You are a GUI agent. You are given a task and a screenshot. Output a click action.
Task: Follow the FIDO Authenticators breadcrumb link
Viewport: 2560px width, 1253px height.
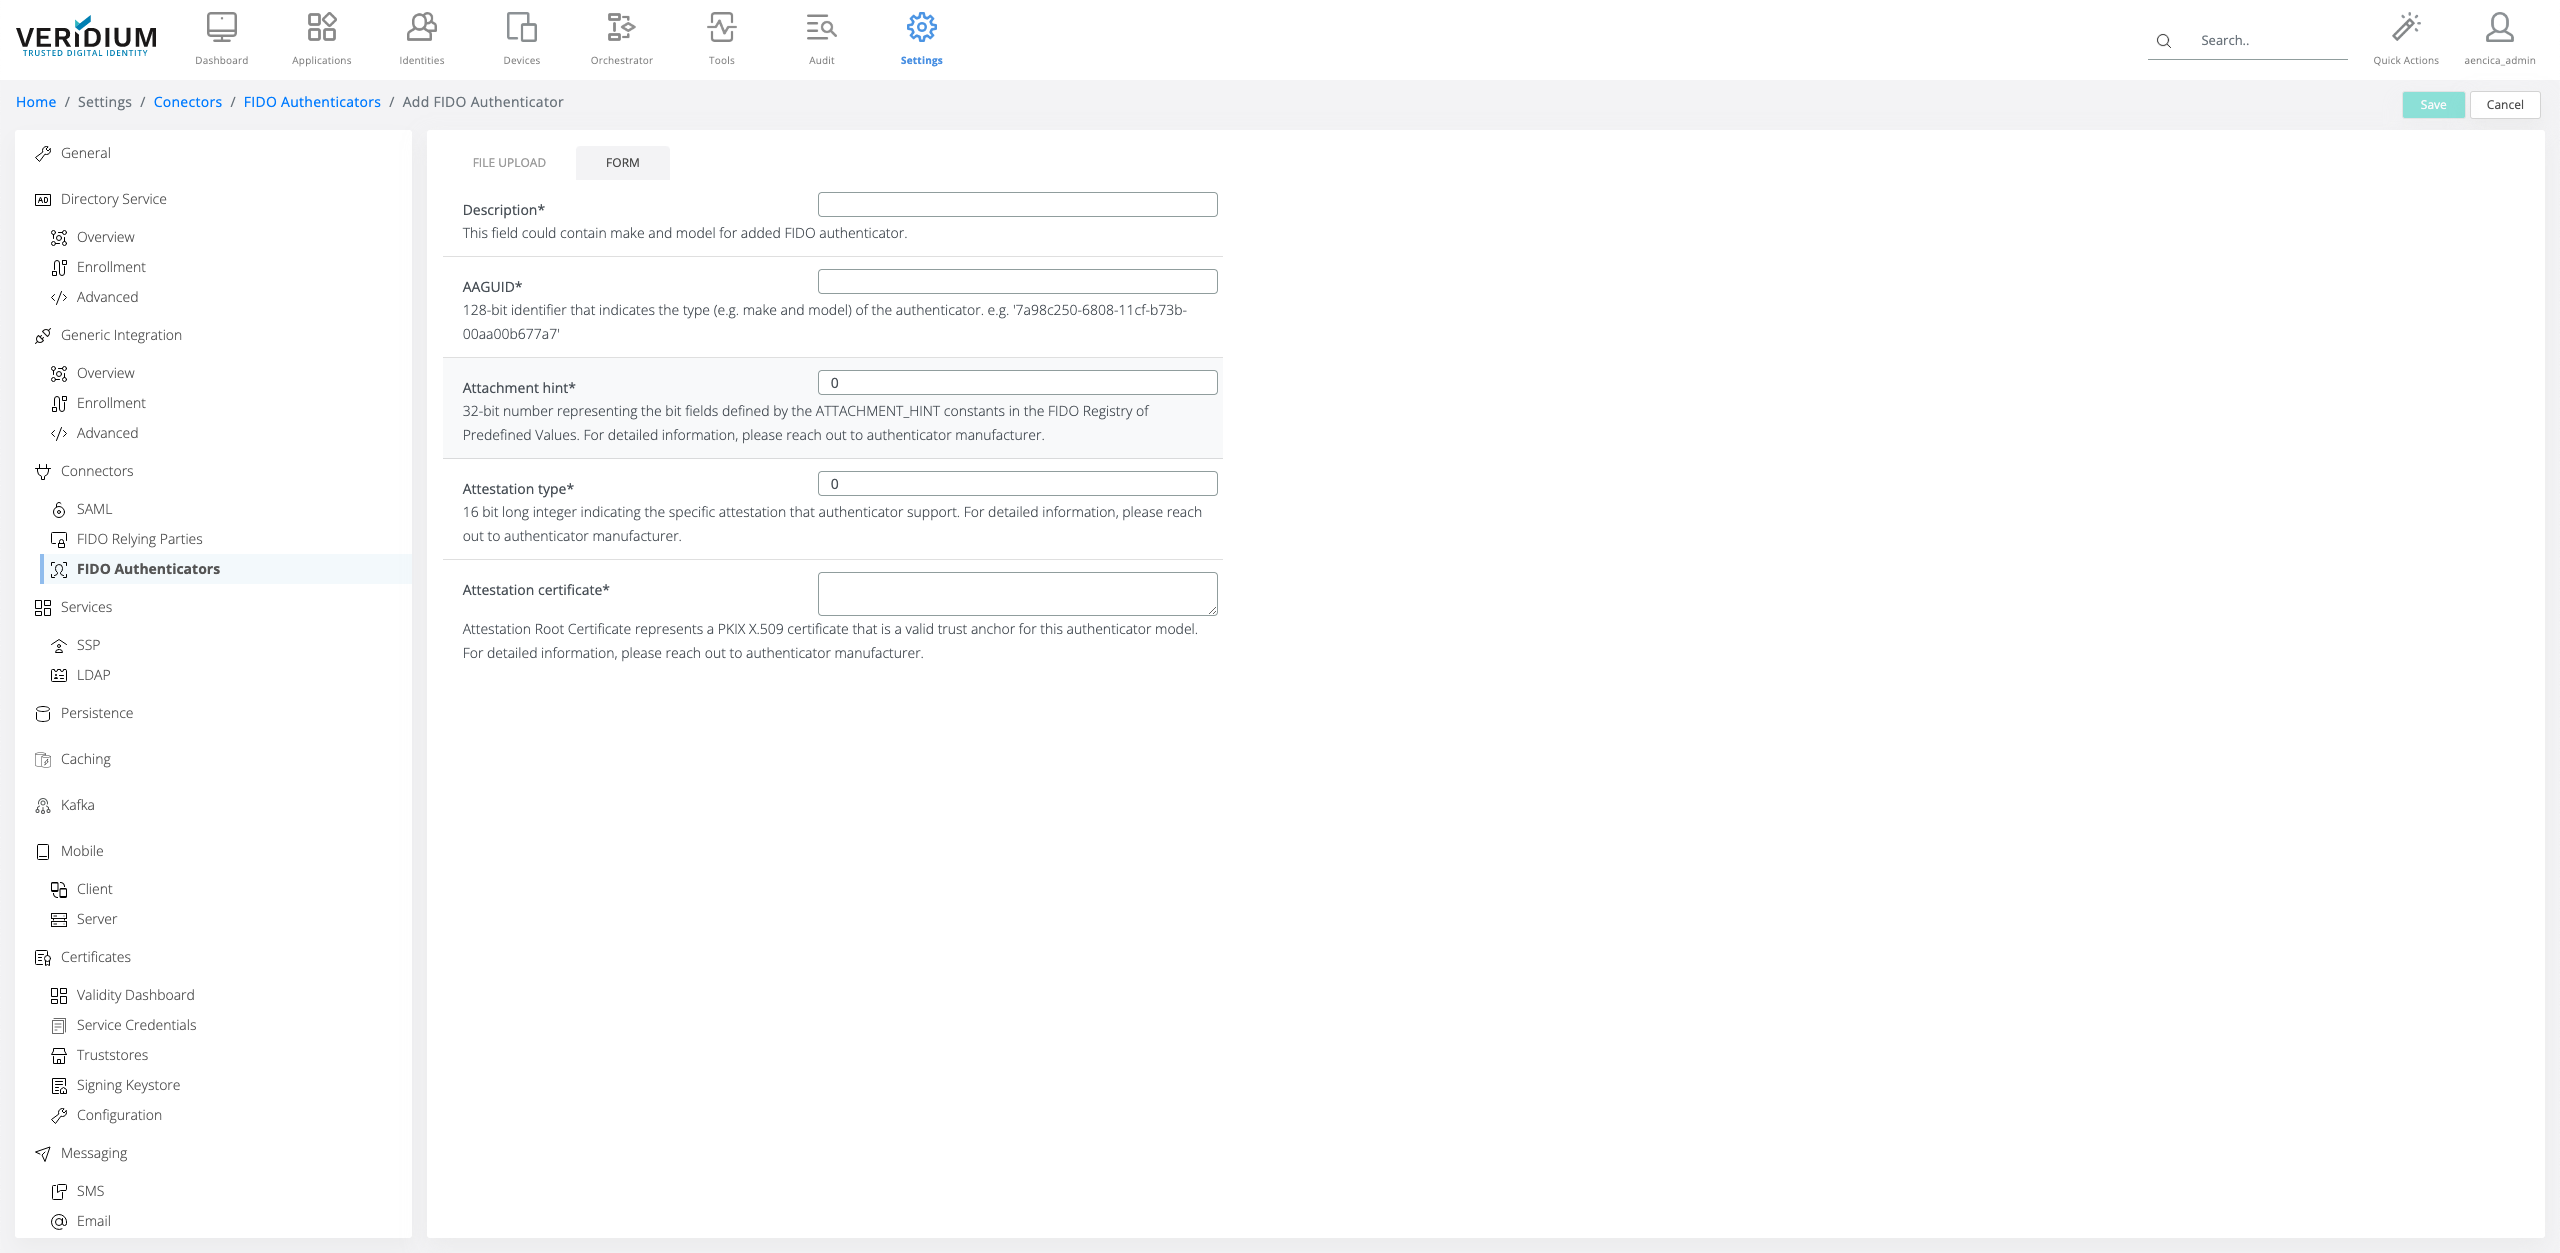pyautogui.click(x=312, y=102)
